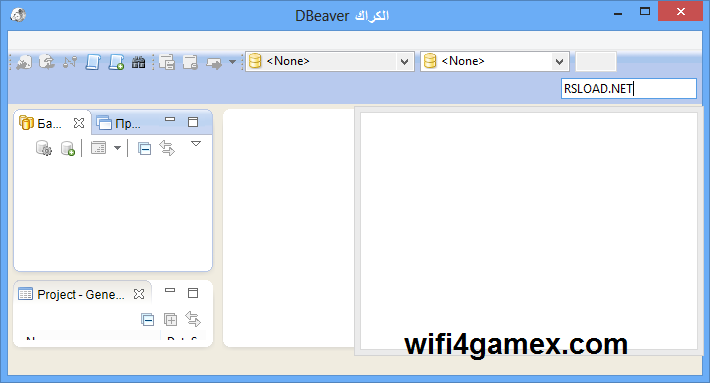The height and width of the screenshot is (383, 710).
Task: Expand the small toolbar arrow dropdown
Action: [232, 62]
